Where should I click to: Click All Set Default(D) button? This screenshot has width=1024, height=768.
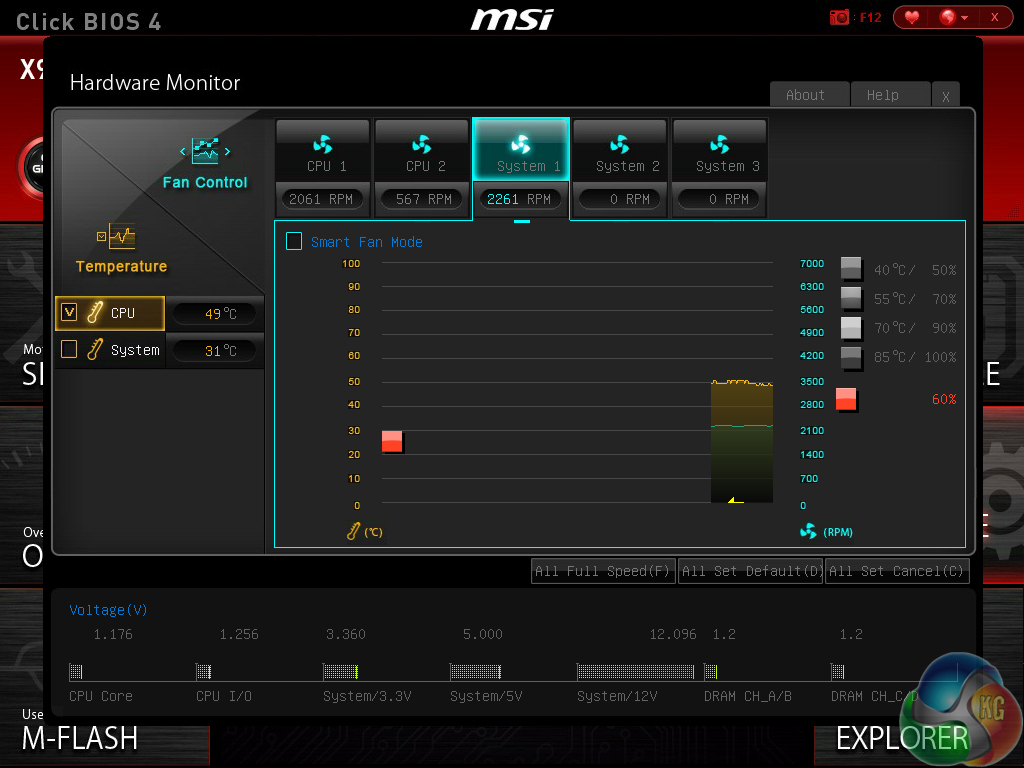[750, 571]
